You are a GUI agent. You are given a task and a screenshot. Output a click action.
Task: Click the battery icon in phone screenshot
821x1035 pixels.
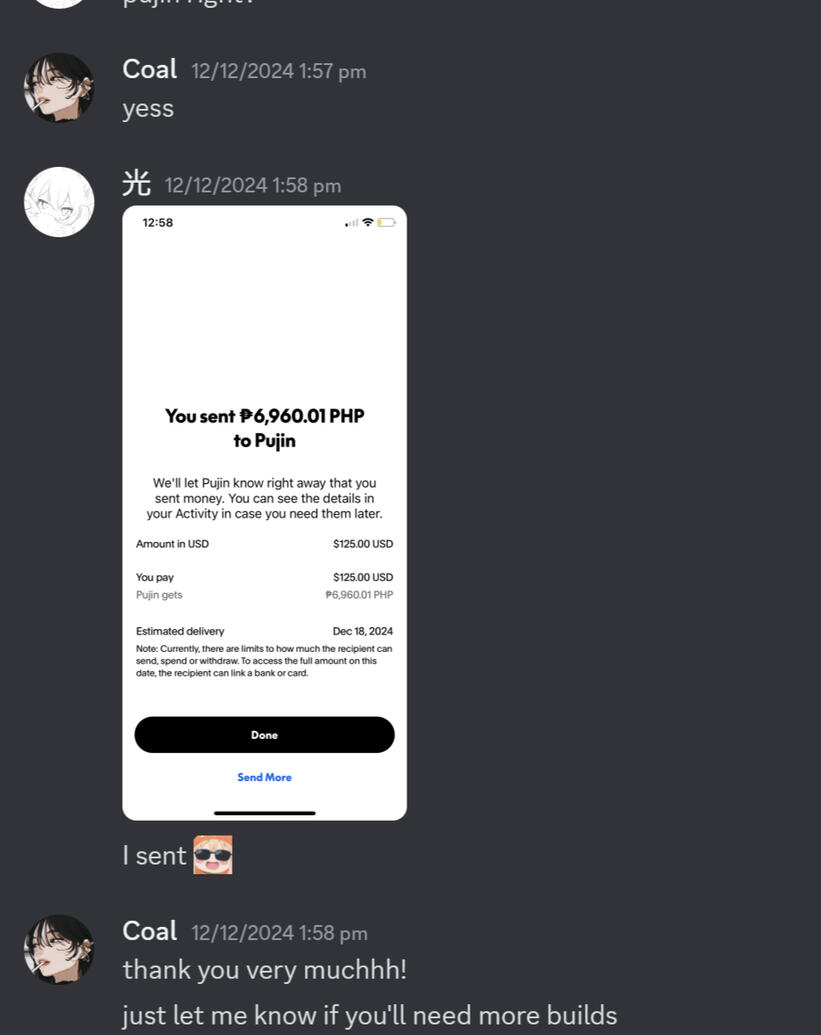pos(387,222)
